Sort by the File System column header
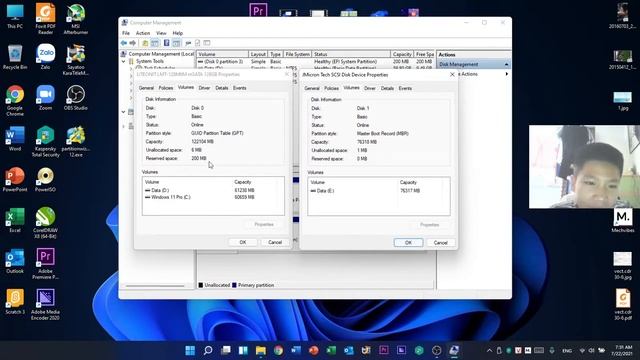The image size is (640, 360). 297,54
